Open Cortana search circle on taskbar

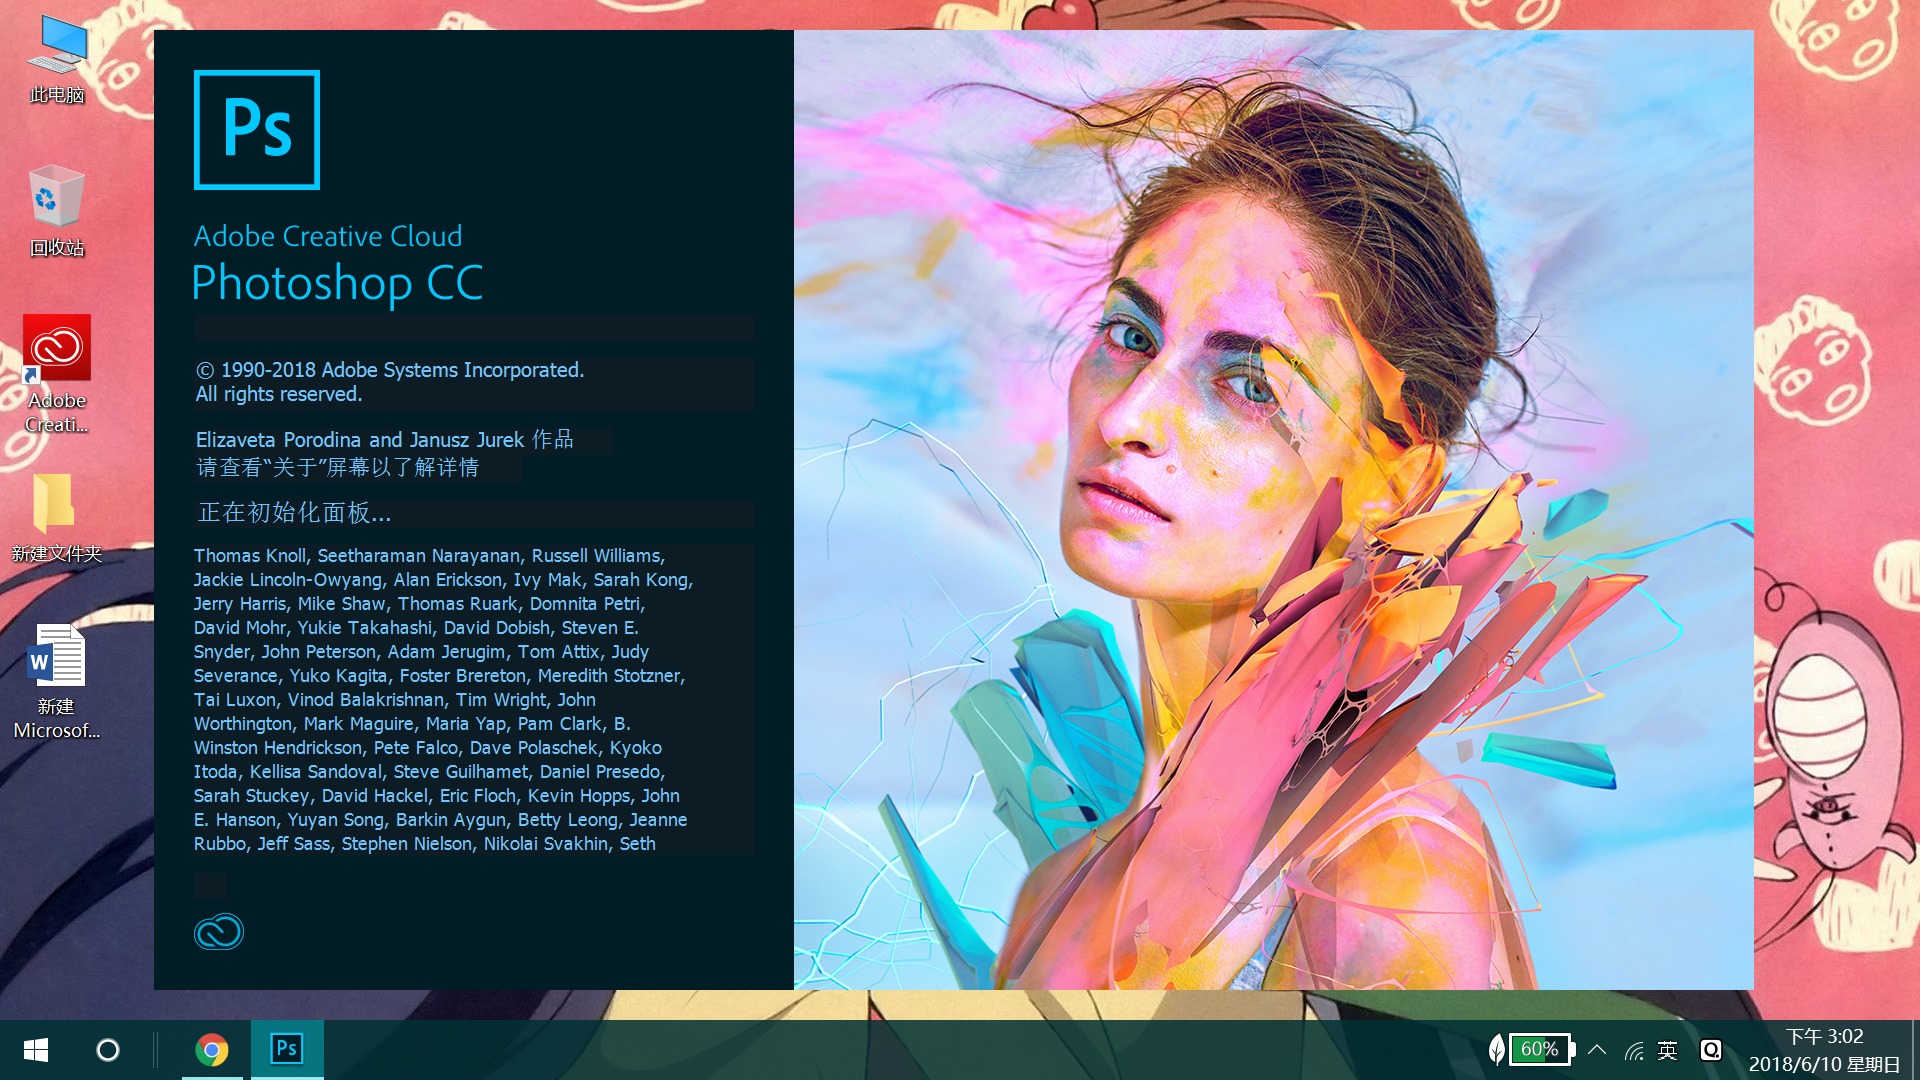(108, 1050)
